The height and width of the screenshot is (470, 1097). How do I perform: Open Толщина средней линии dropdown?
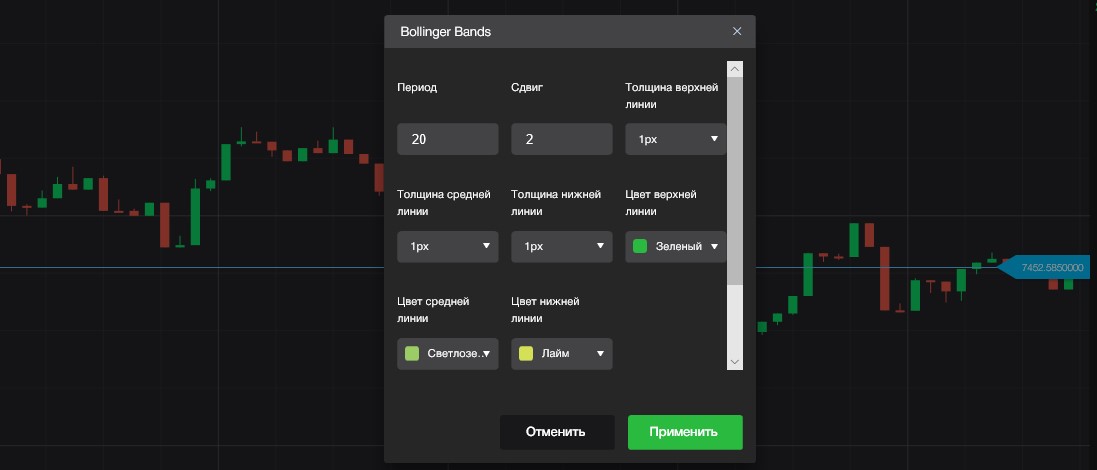coord(448,246)
